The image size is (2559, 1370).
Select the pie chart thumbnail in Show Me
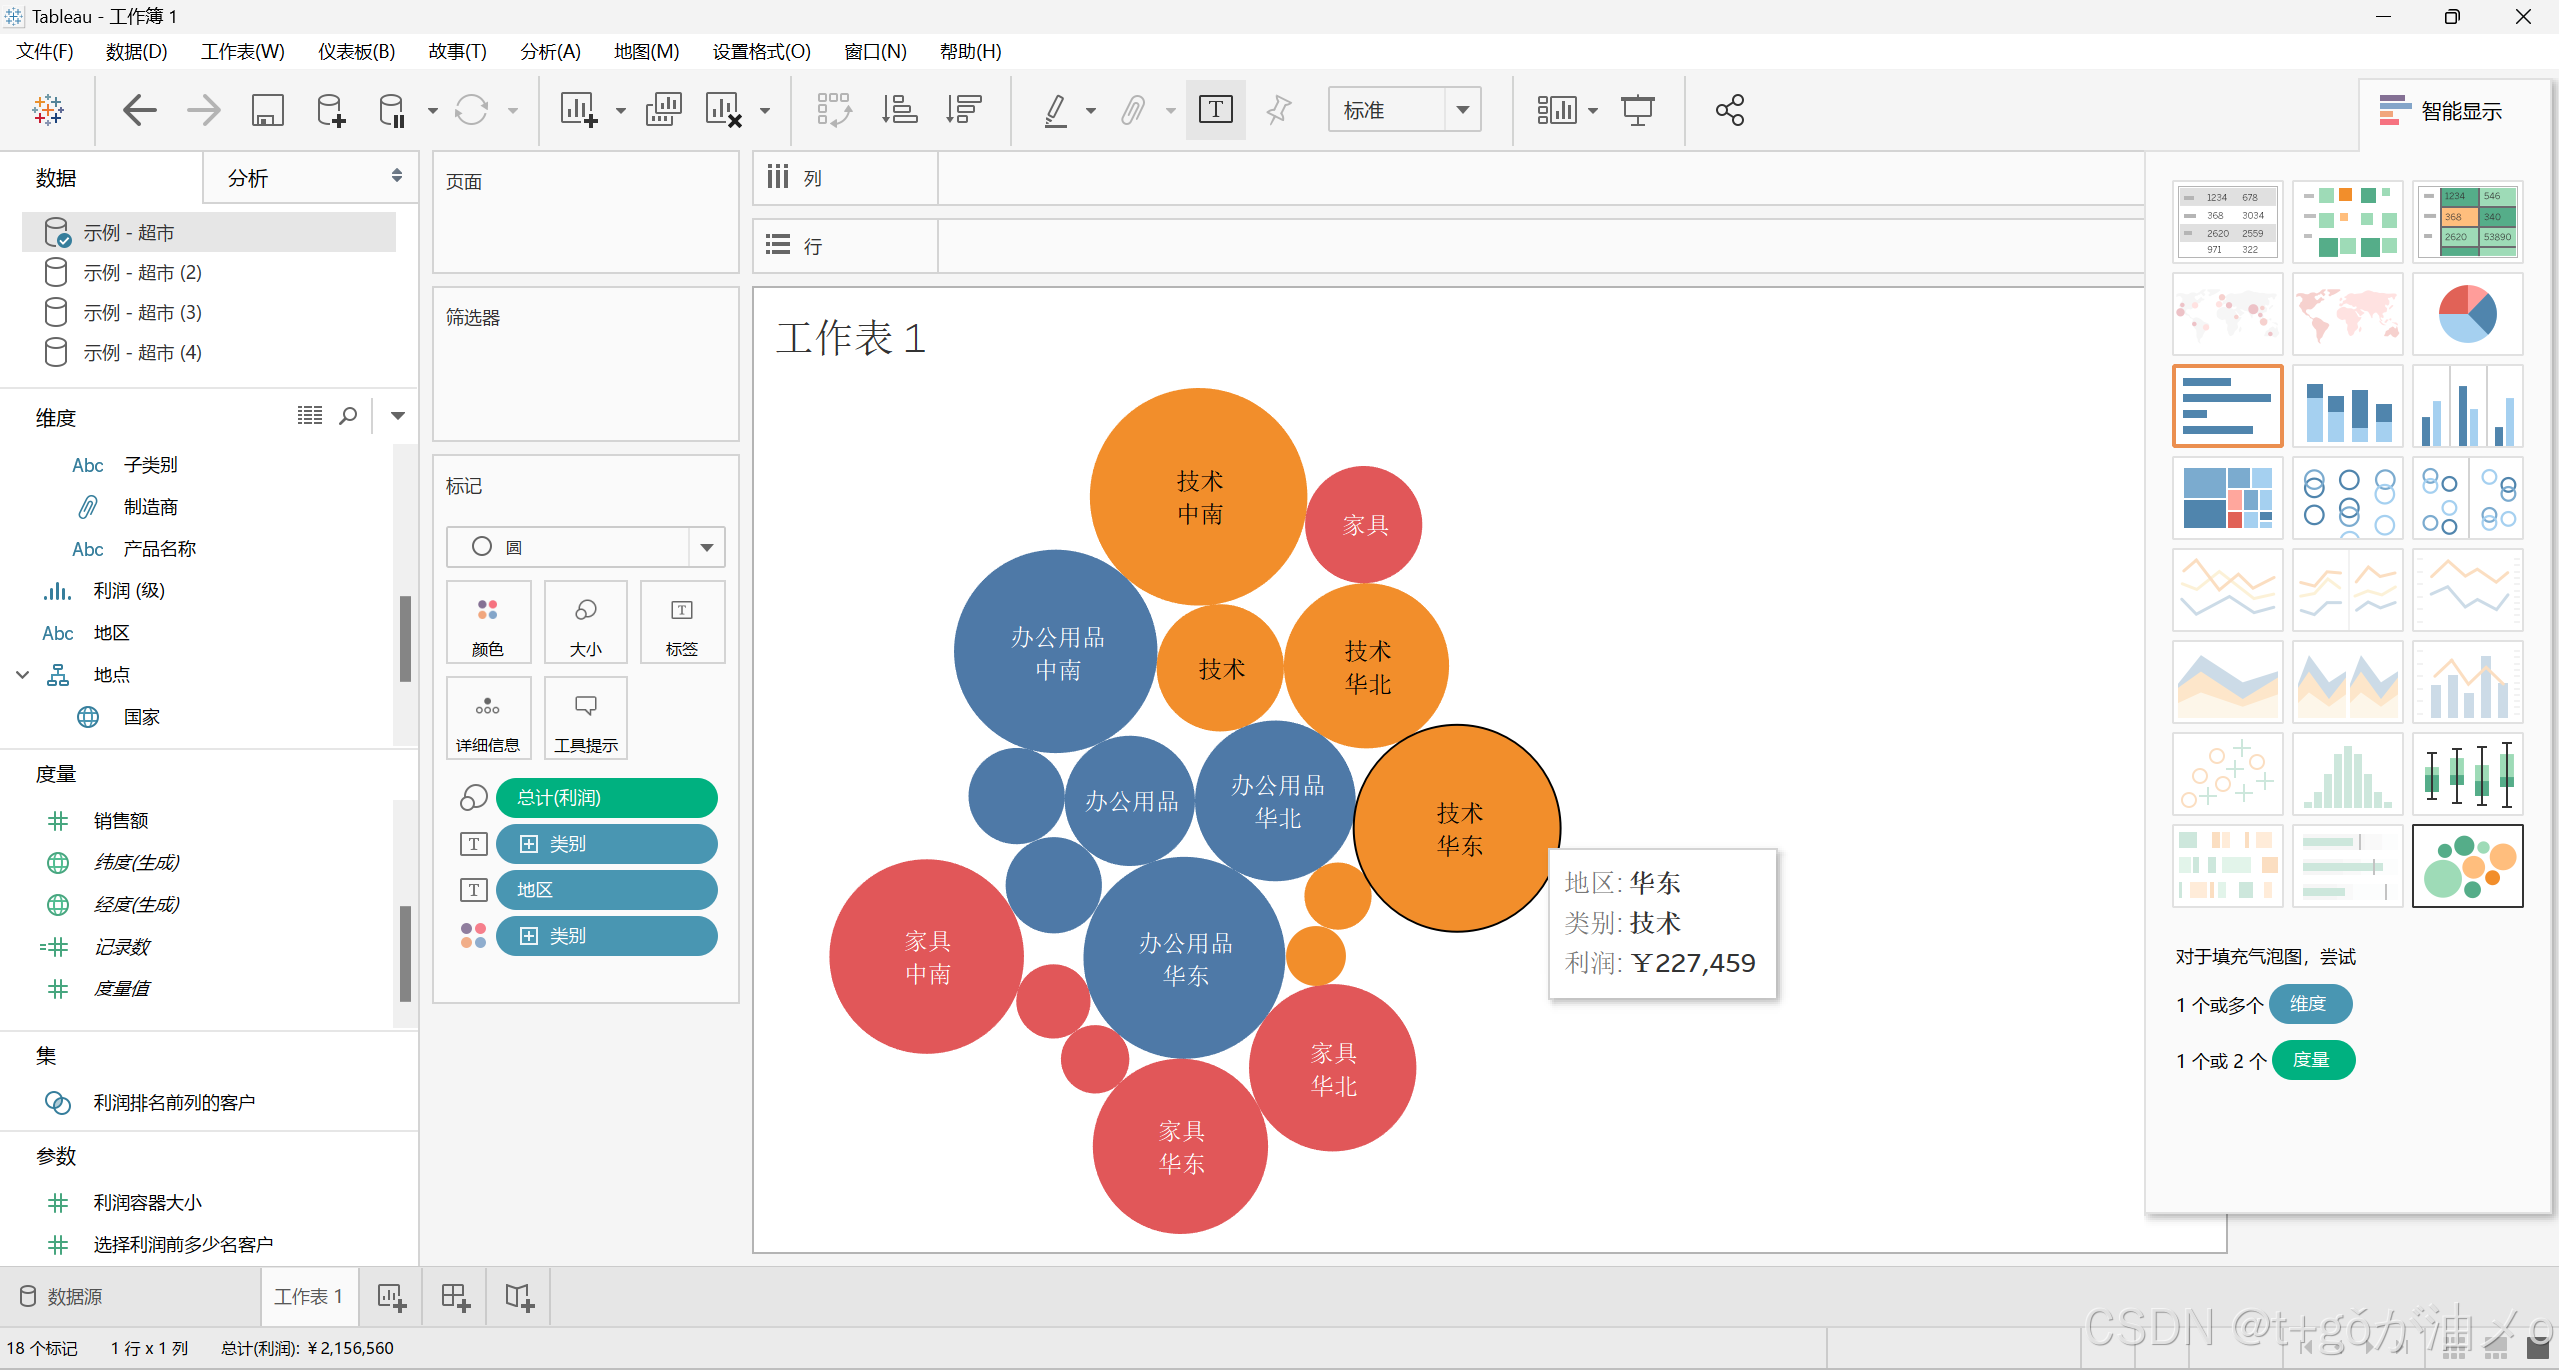coord(2467,314)
